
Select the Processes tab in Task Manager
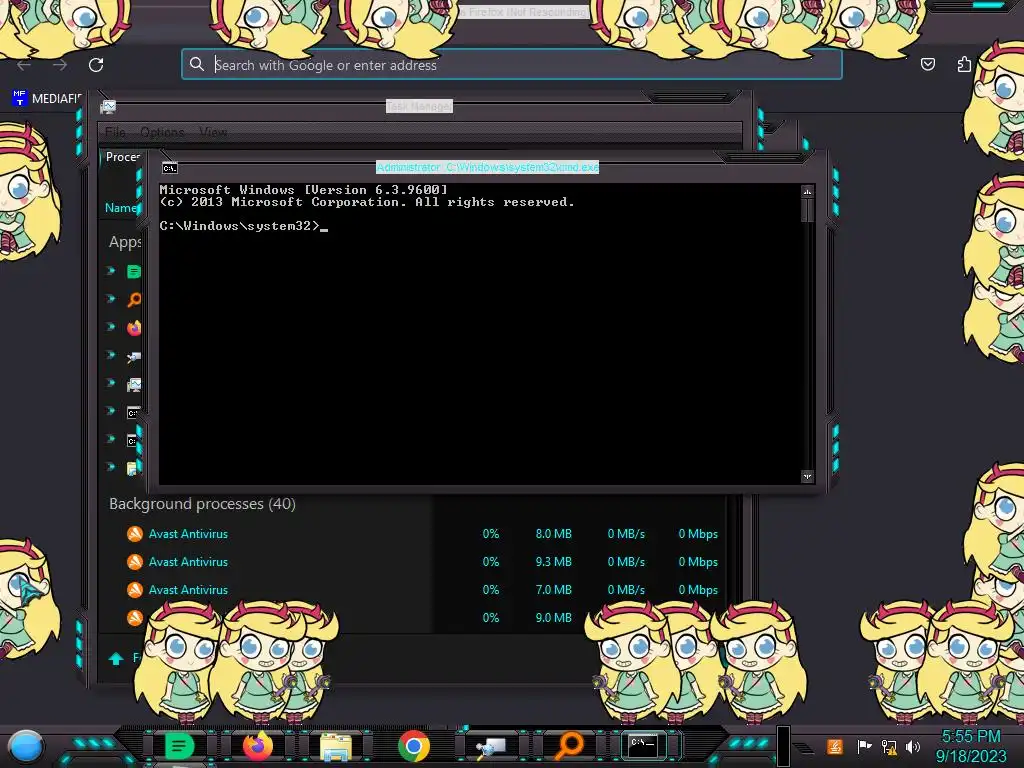(123, 157)
